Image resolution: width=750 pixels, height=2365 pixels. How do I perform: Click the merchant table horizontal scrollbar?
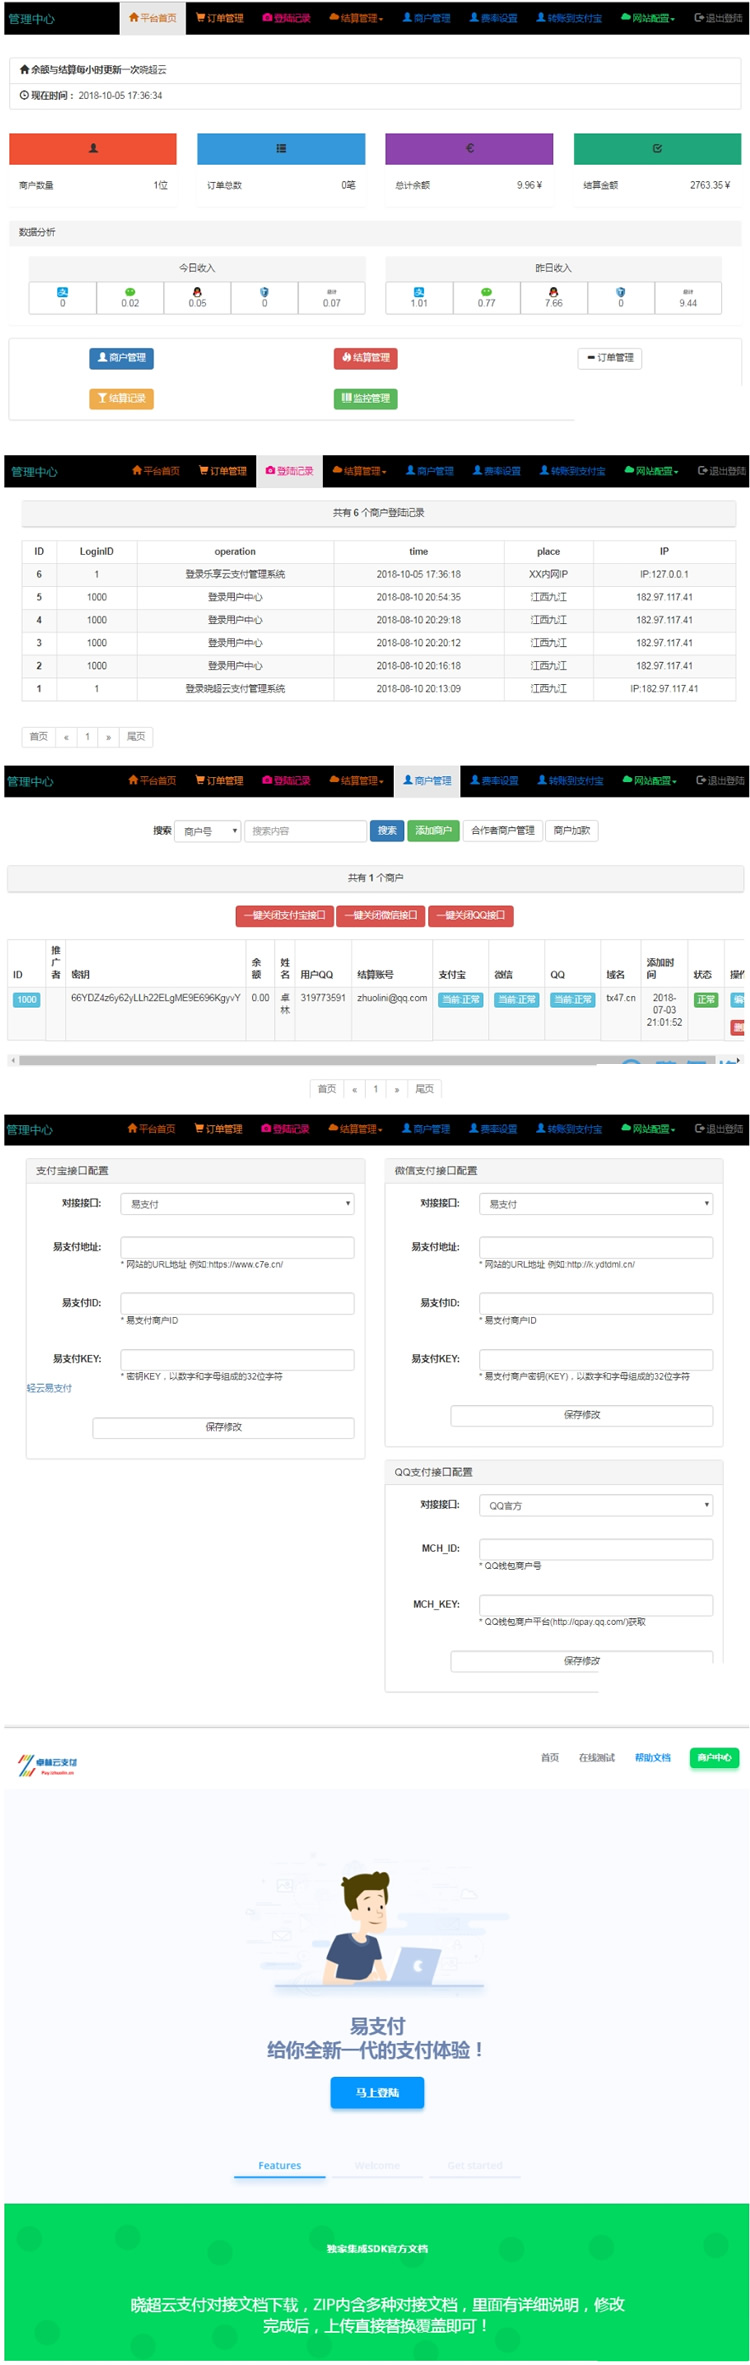pyautogui.click(x=375, y=1060)
